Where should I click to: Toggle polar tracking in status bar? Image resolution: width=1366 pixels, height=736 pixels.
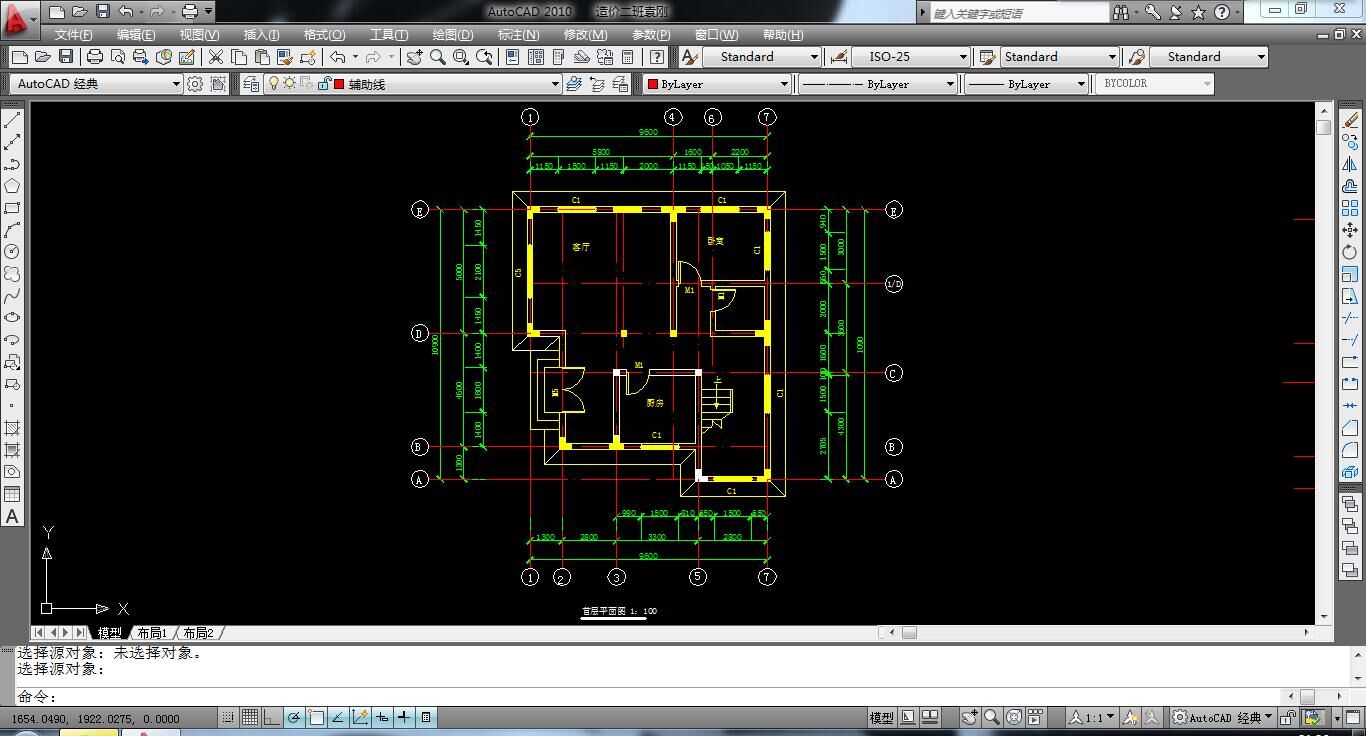pos(294,717)
